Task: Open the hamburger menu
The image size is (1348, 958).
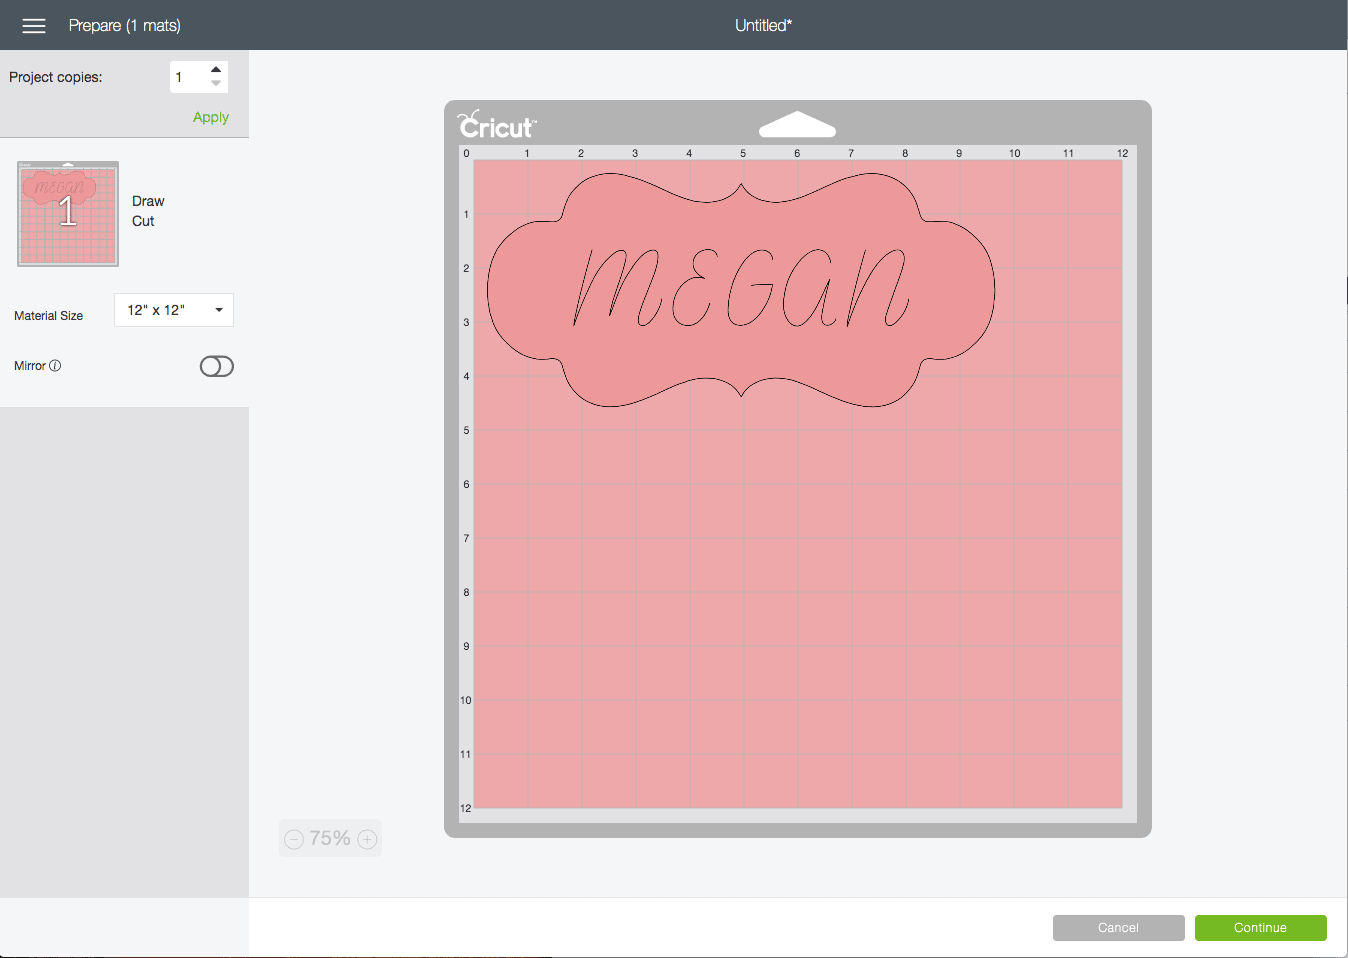Action: [34, 26]
